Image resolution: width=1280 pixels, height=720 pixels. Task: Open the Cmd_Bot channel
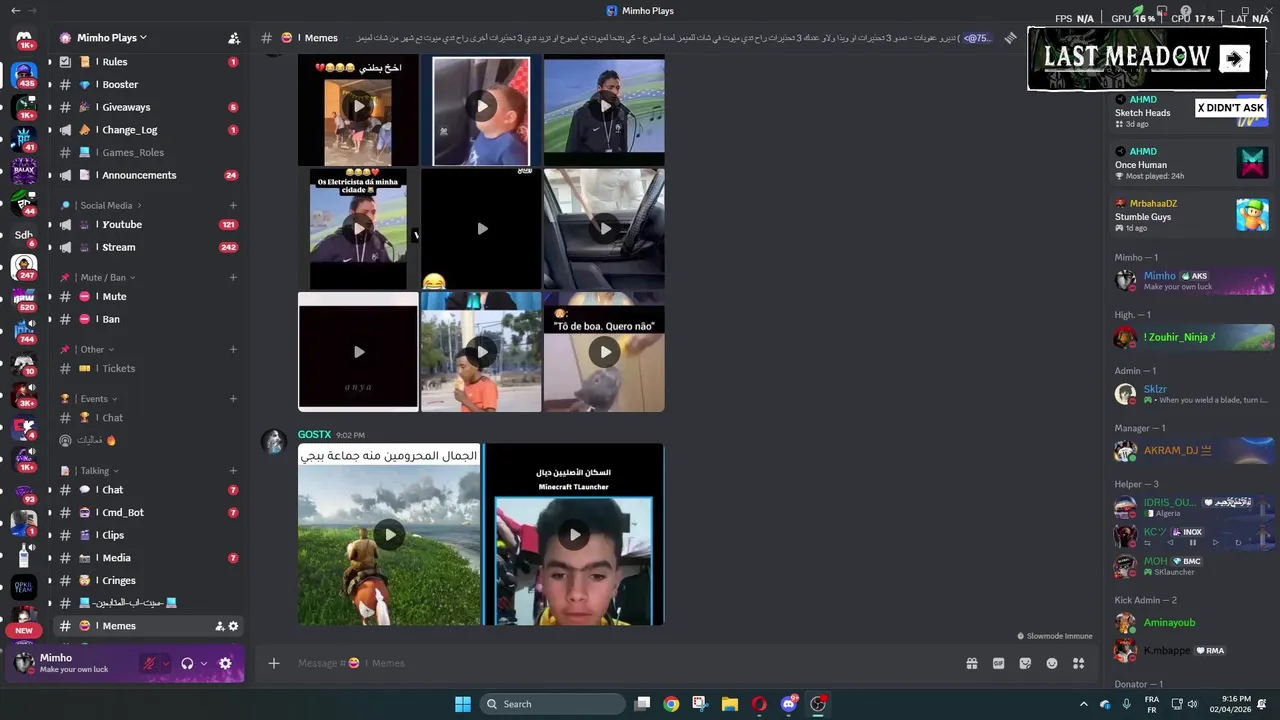click(148, 512)
